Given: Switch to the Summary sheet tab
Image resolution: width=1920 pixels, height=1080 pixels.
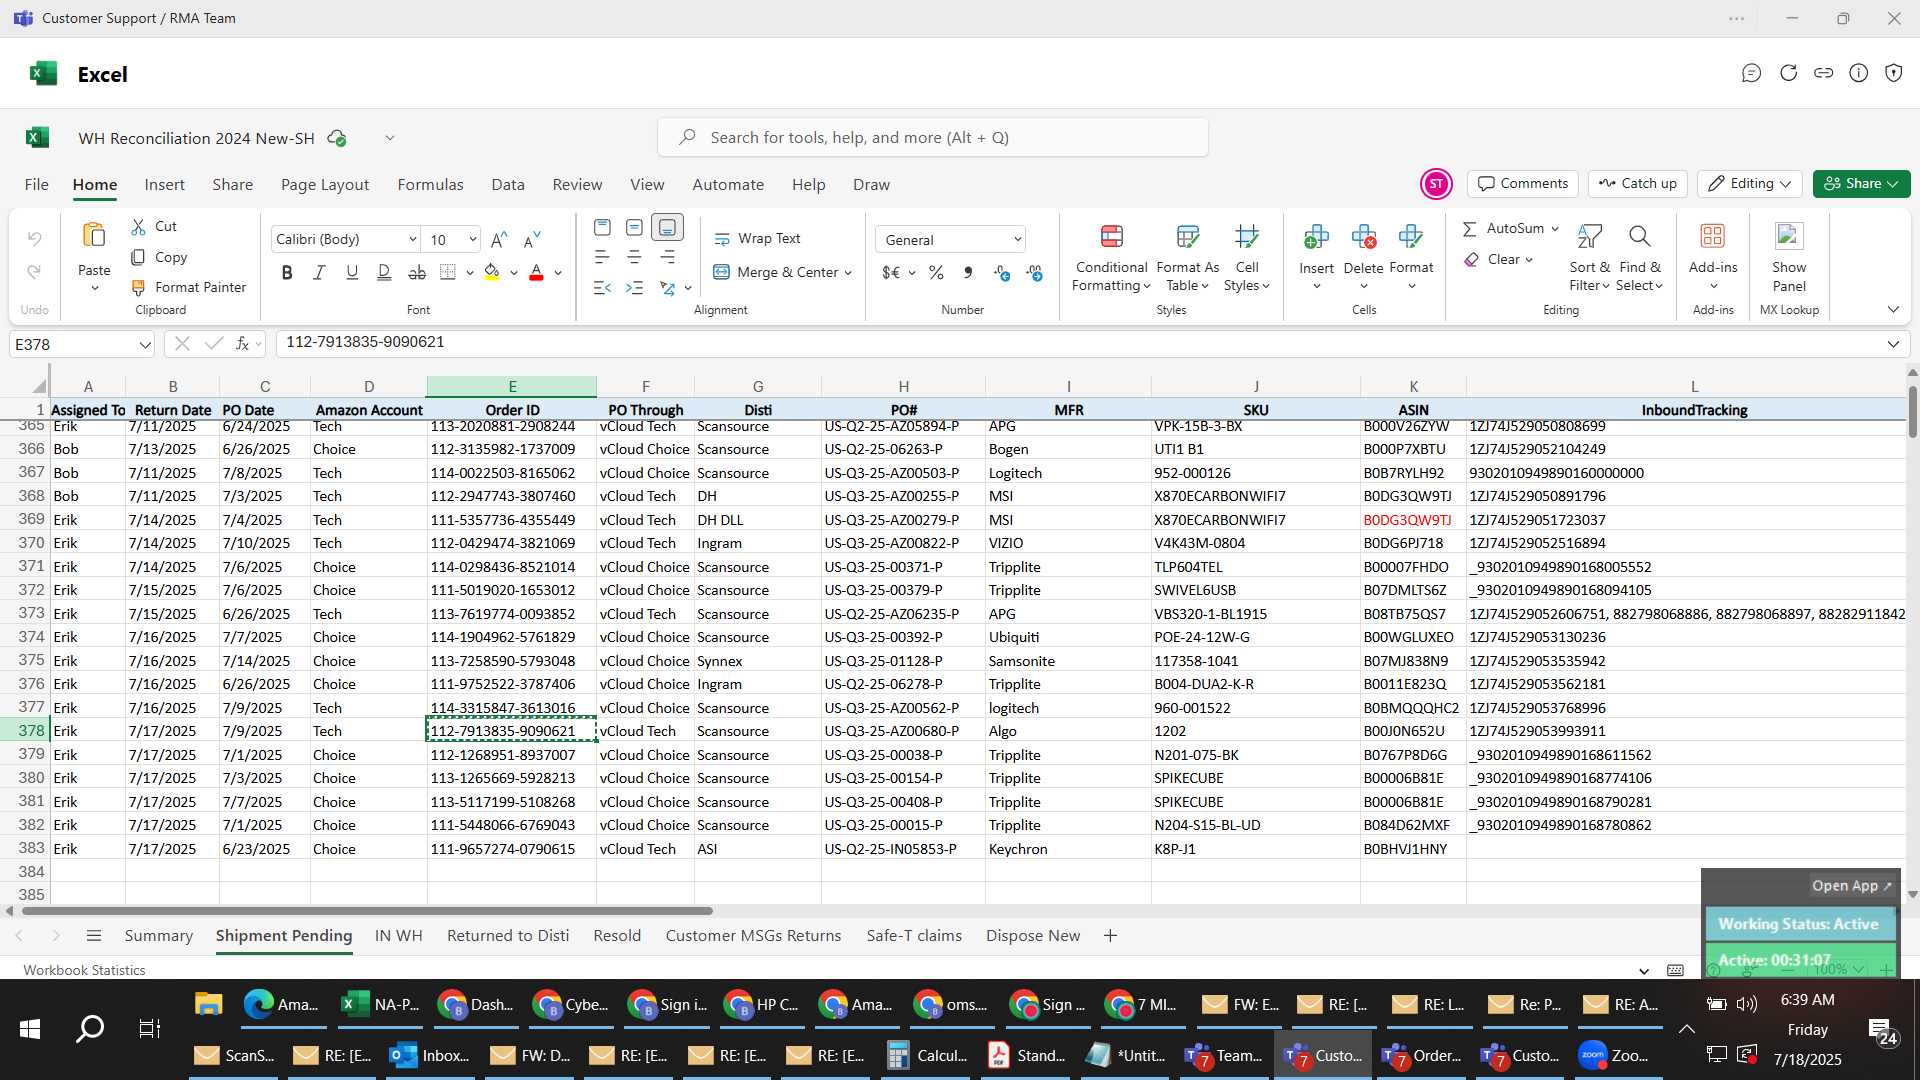Looking at the screenshot, I should click(158, 936).
